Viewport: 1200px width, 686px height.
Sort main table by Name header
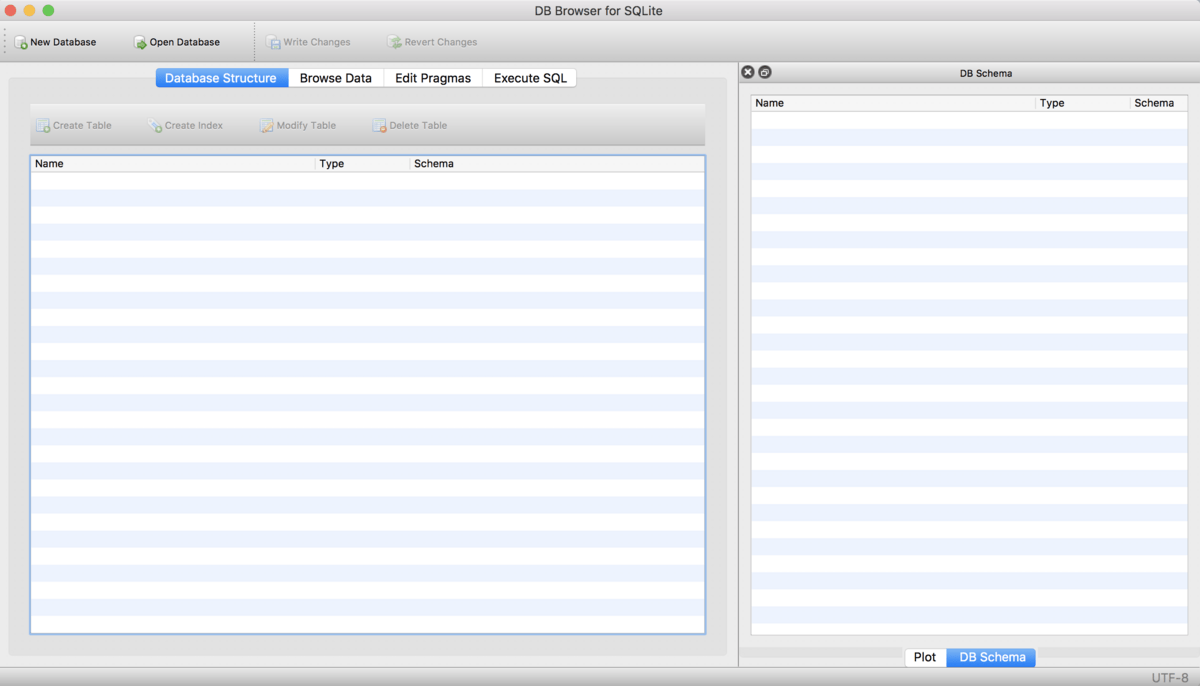[x=173, y=163]
